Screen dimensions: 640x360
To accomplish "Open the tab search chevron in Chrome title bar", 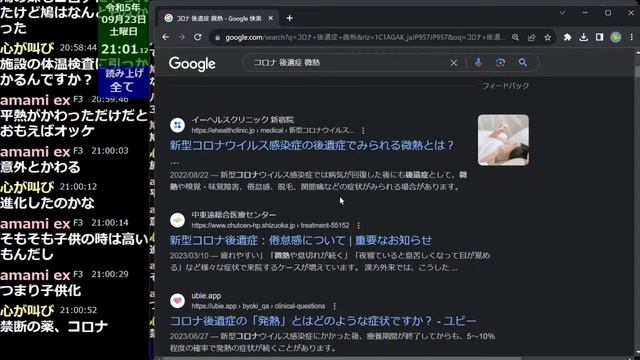I will click(562, 13).
